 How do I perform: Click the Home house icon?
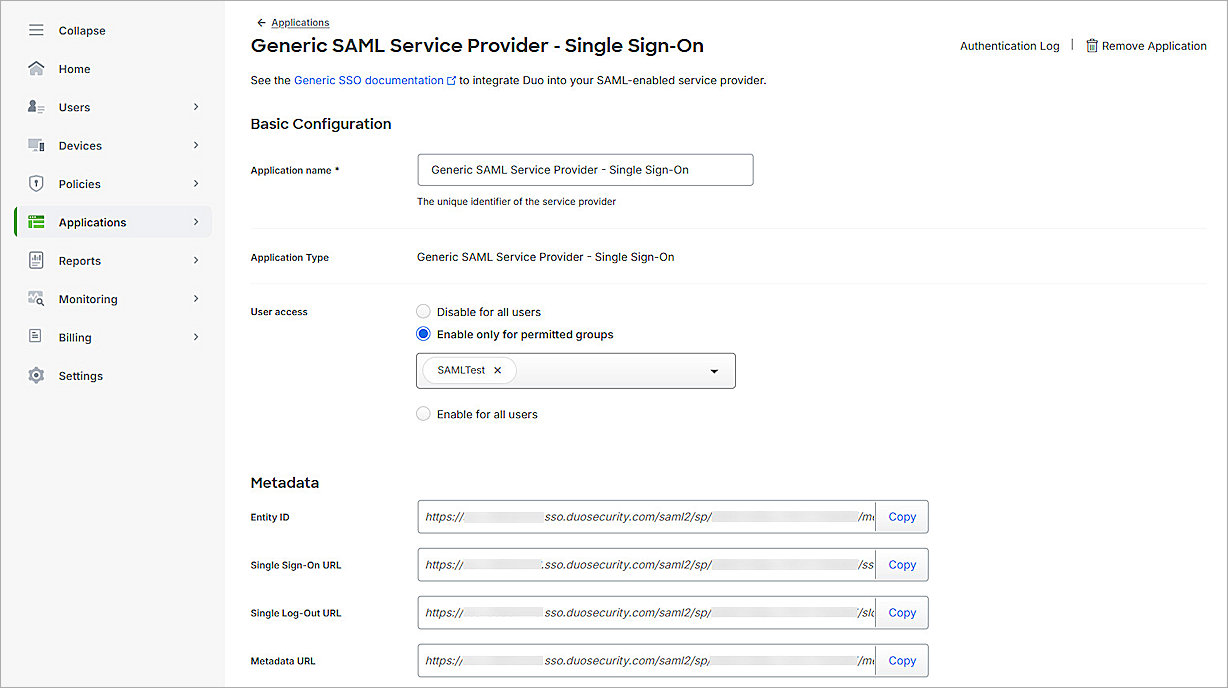pyautogui.click(x=36, y=69)
